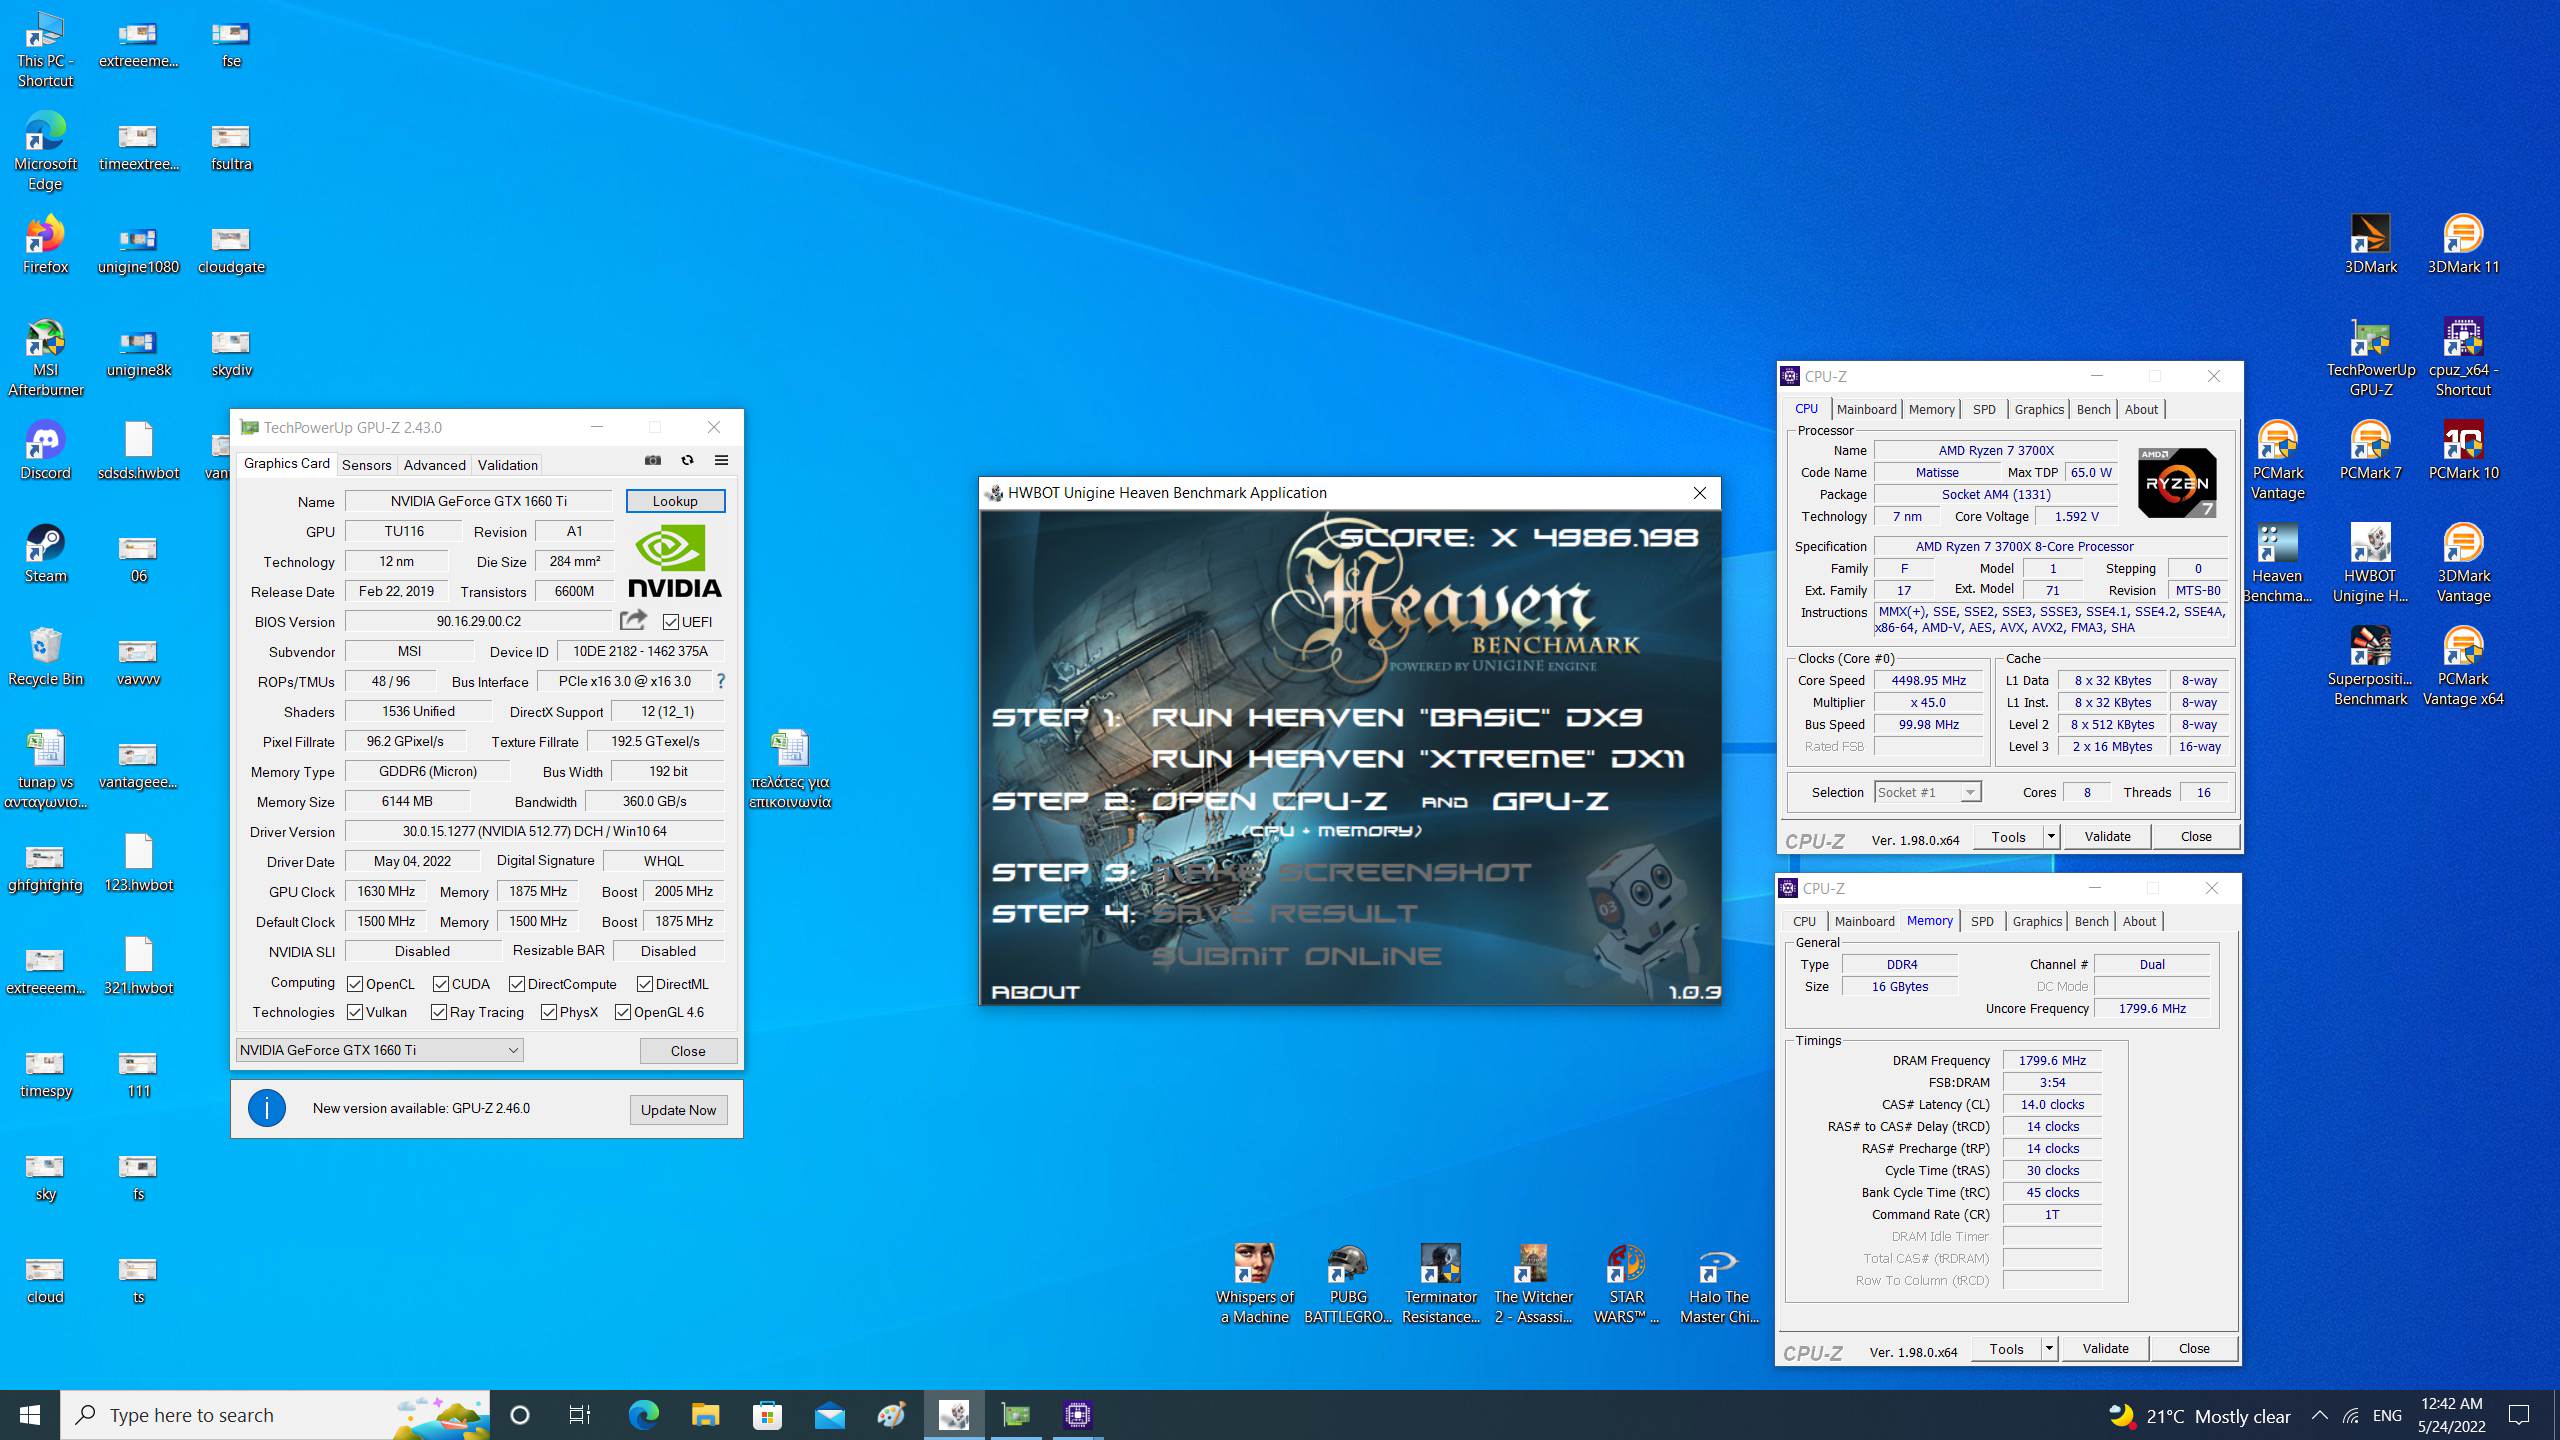The width and height of the screenshot is (2560, 1440).
Task: Toggle the OpenCL checkbox
Action: [355, 984]
